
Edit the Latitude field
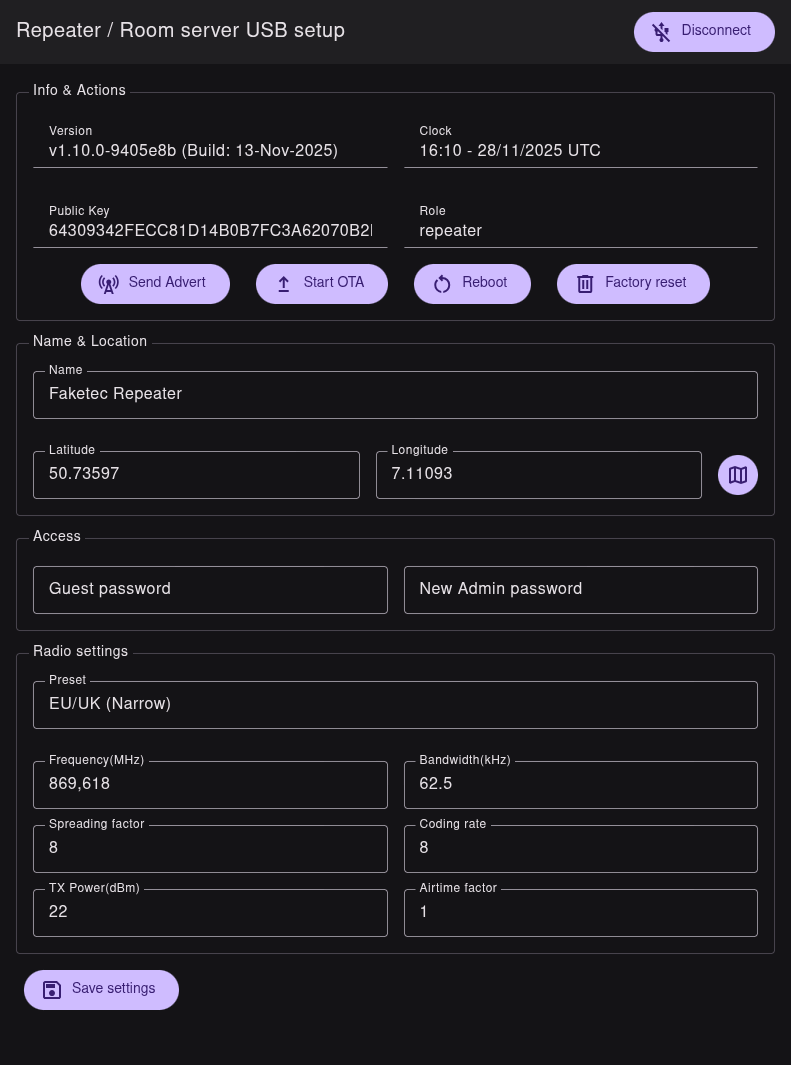point(196,474)
